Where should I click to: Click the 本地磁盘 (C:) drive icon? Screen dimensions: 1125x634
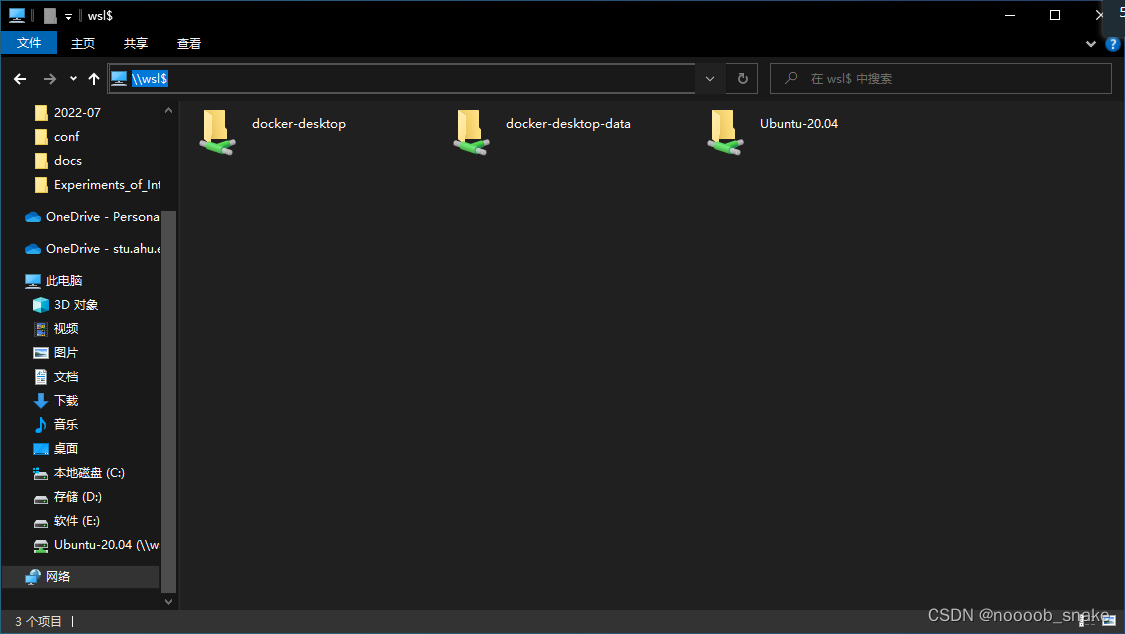click(41, 473)
